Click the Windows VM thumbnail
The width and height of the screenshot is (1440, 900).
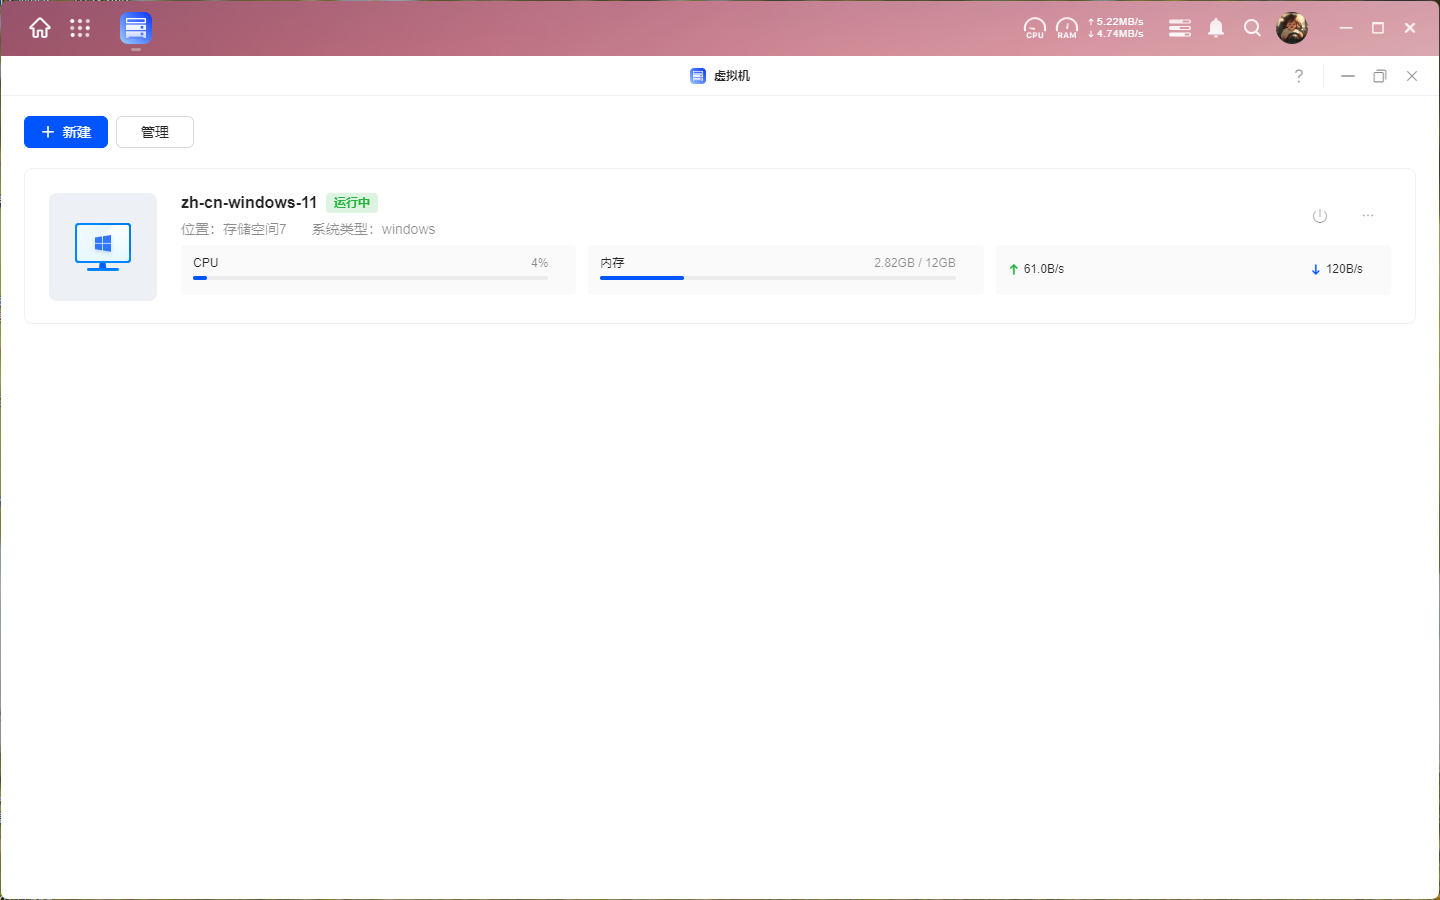(x=103, y=247)
